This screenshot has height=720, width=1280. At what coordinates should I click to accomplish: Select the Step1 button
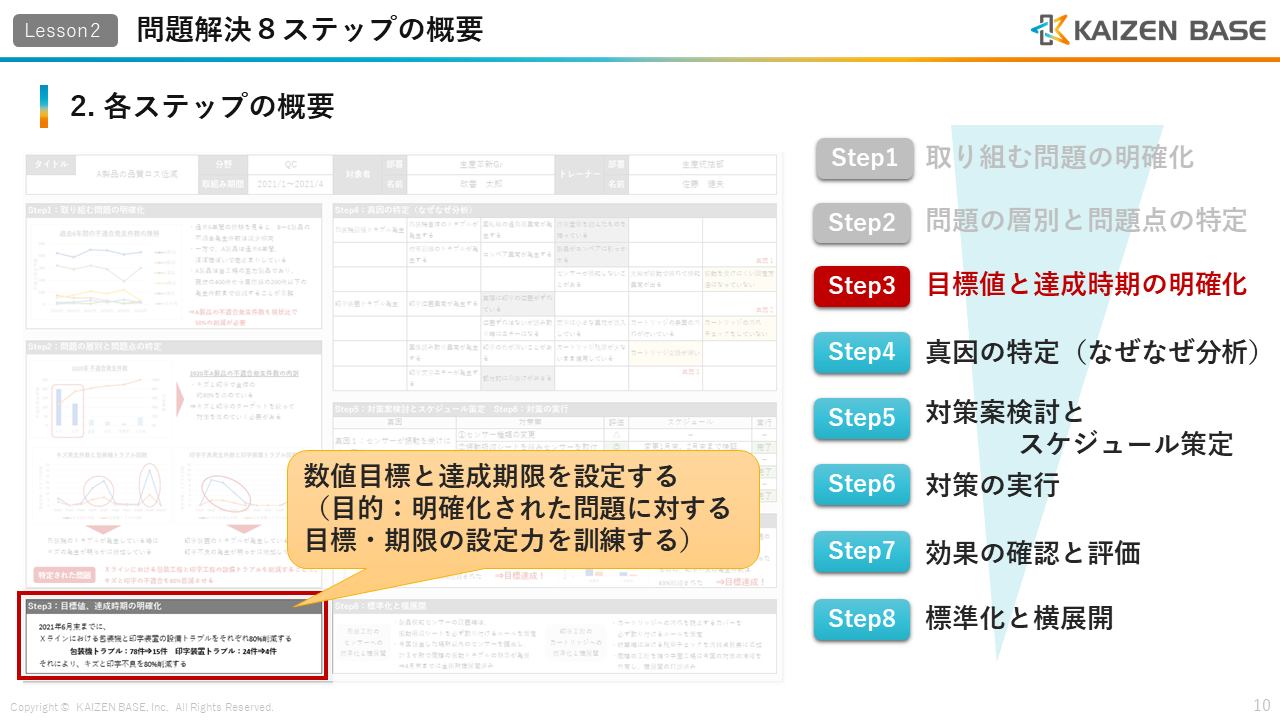click(x=865, y=158)
